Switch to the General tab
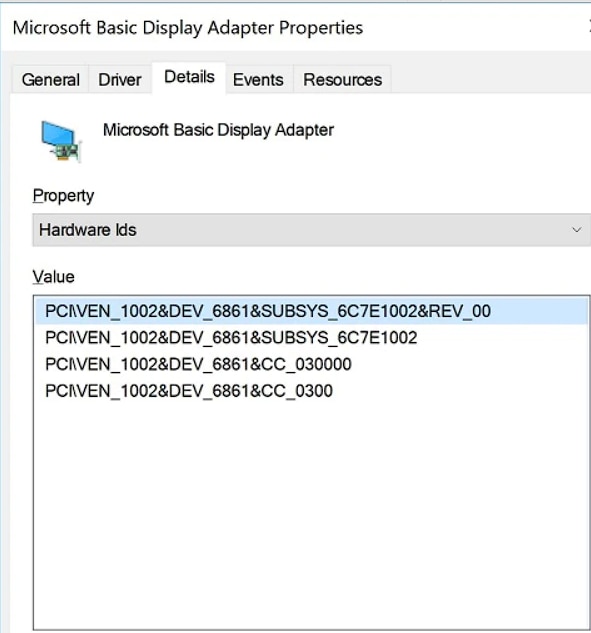Screen dimensions: 591x633 click(x=50, y=80)
